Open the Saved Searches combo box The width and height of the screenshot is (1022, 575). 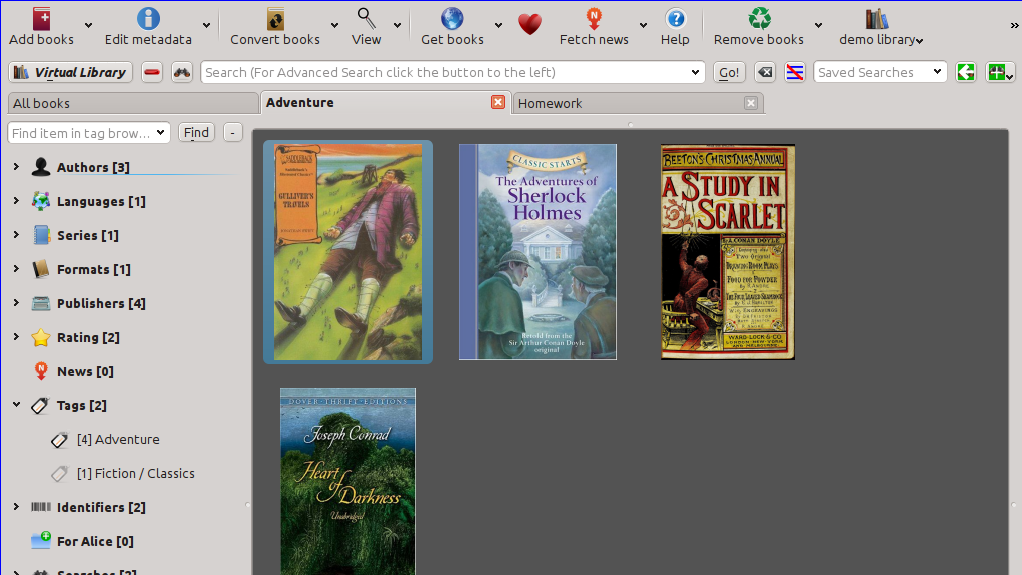click(880, 72)
